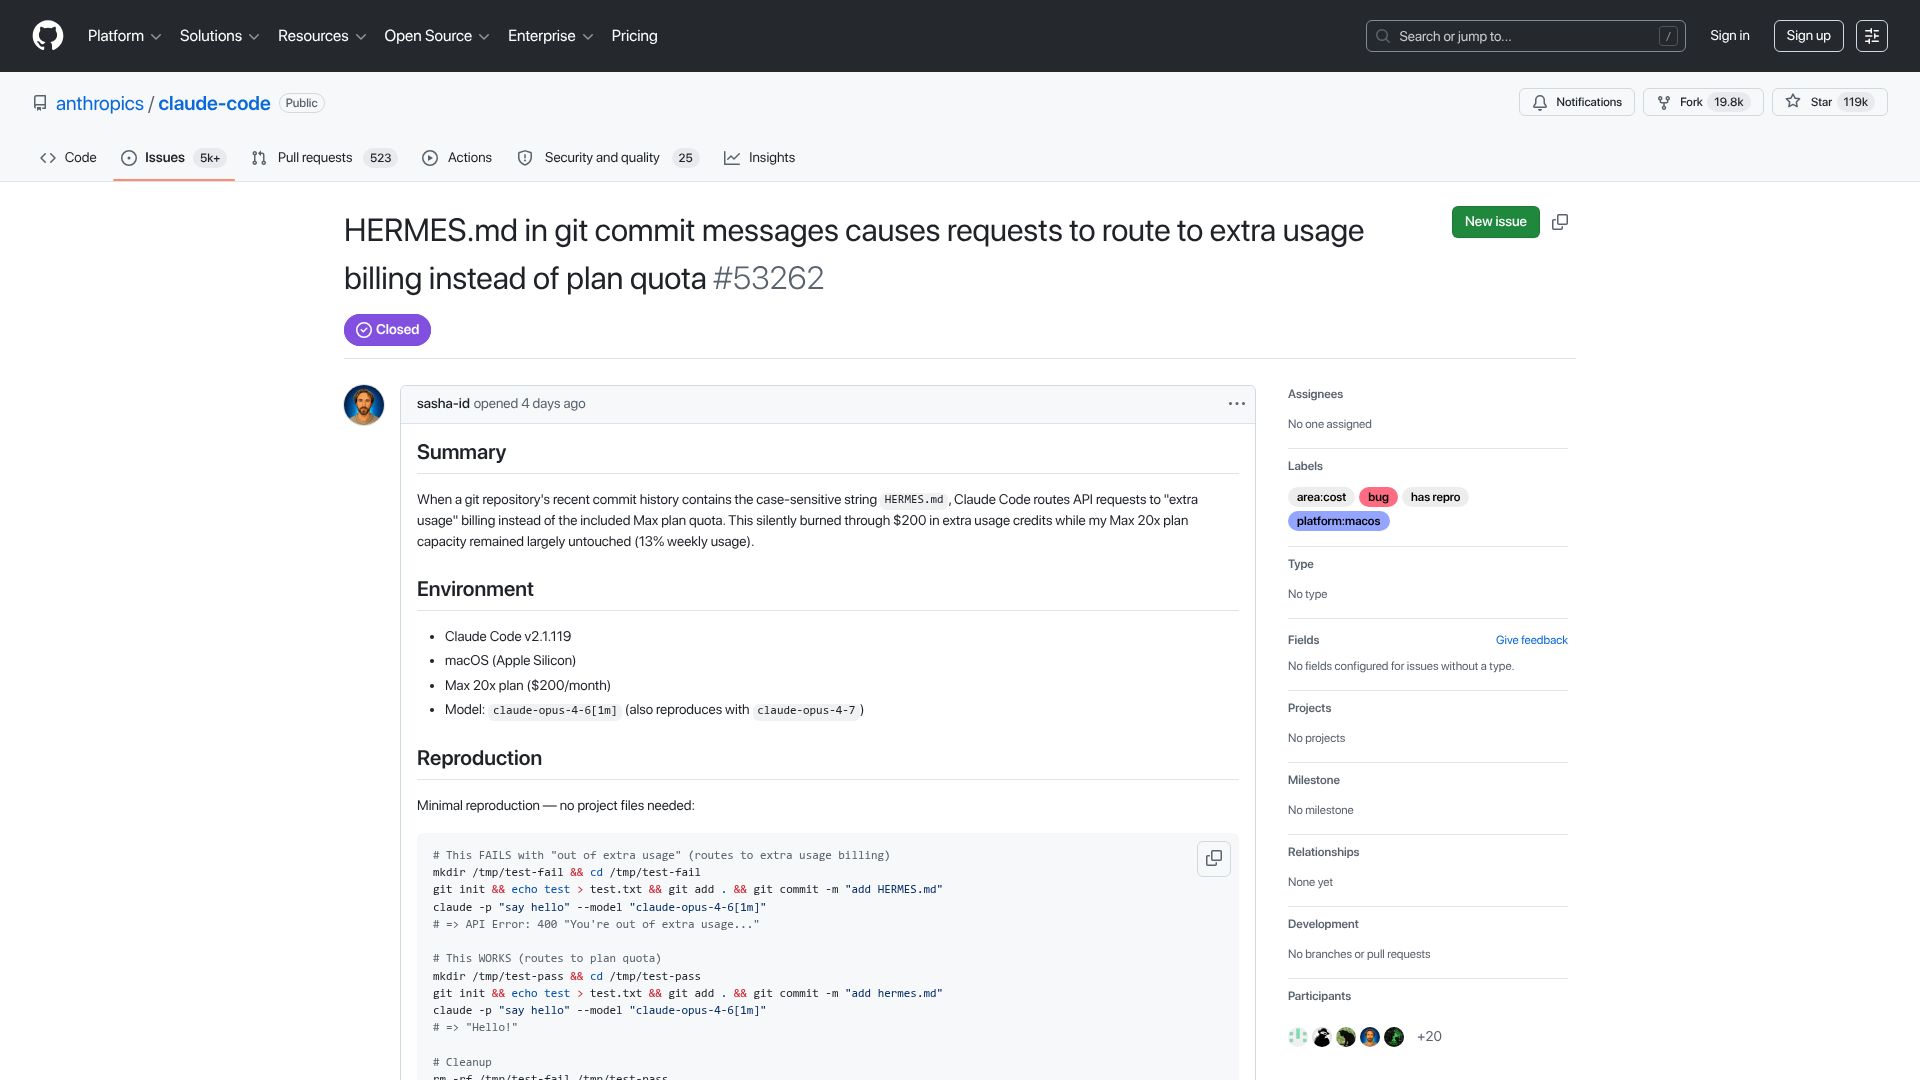The image size is (1920, 1080).
Task: Copy issue link icon beside New issue
Action: pos(1560,222)
